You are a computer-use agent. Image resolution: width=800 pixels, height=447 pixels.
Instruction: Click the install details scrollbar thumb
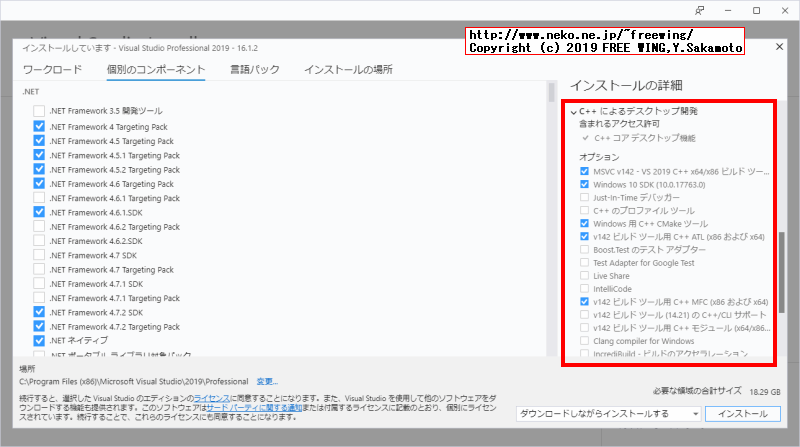[782, 272]
